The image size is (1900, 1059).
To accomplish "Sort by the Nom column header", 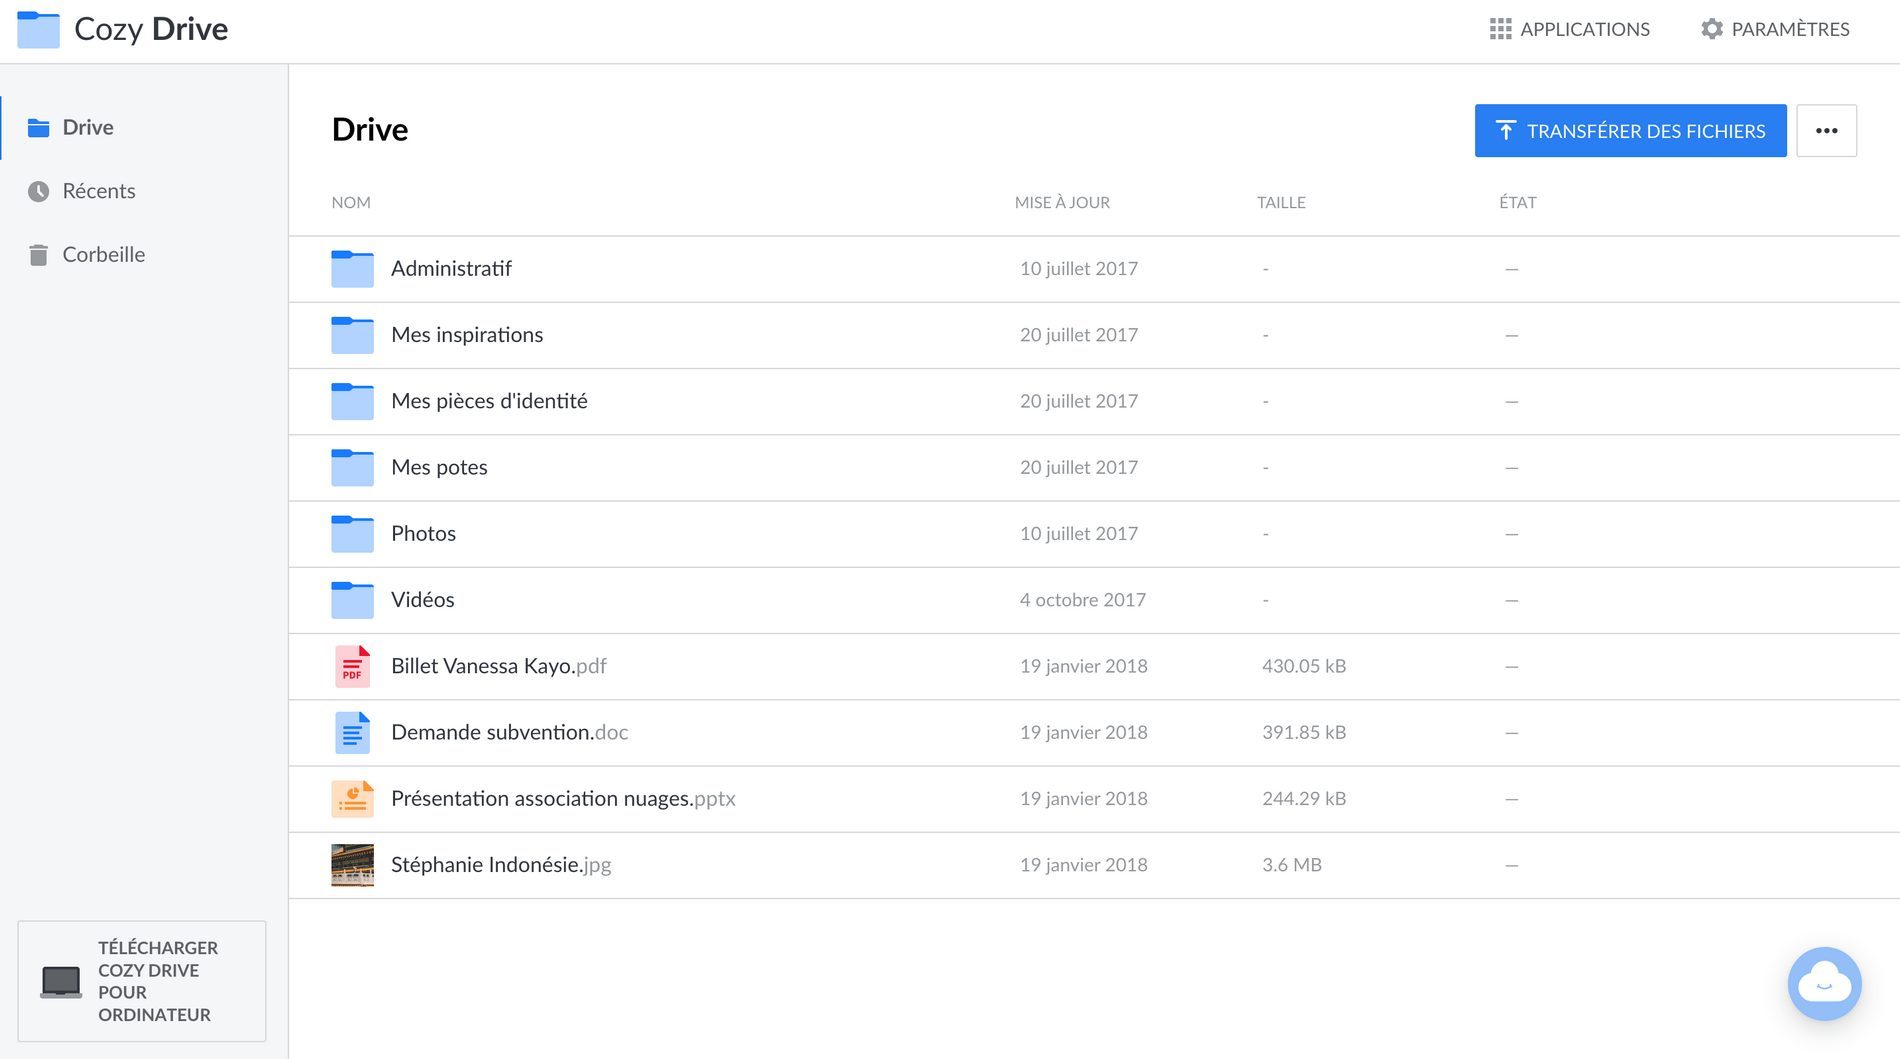I will pyautogui.click(x=351, y=203).
